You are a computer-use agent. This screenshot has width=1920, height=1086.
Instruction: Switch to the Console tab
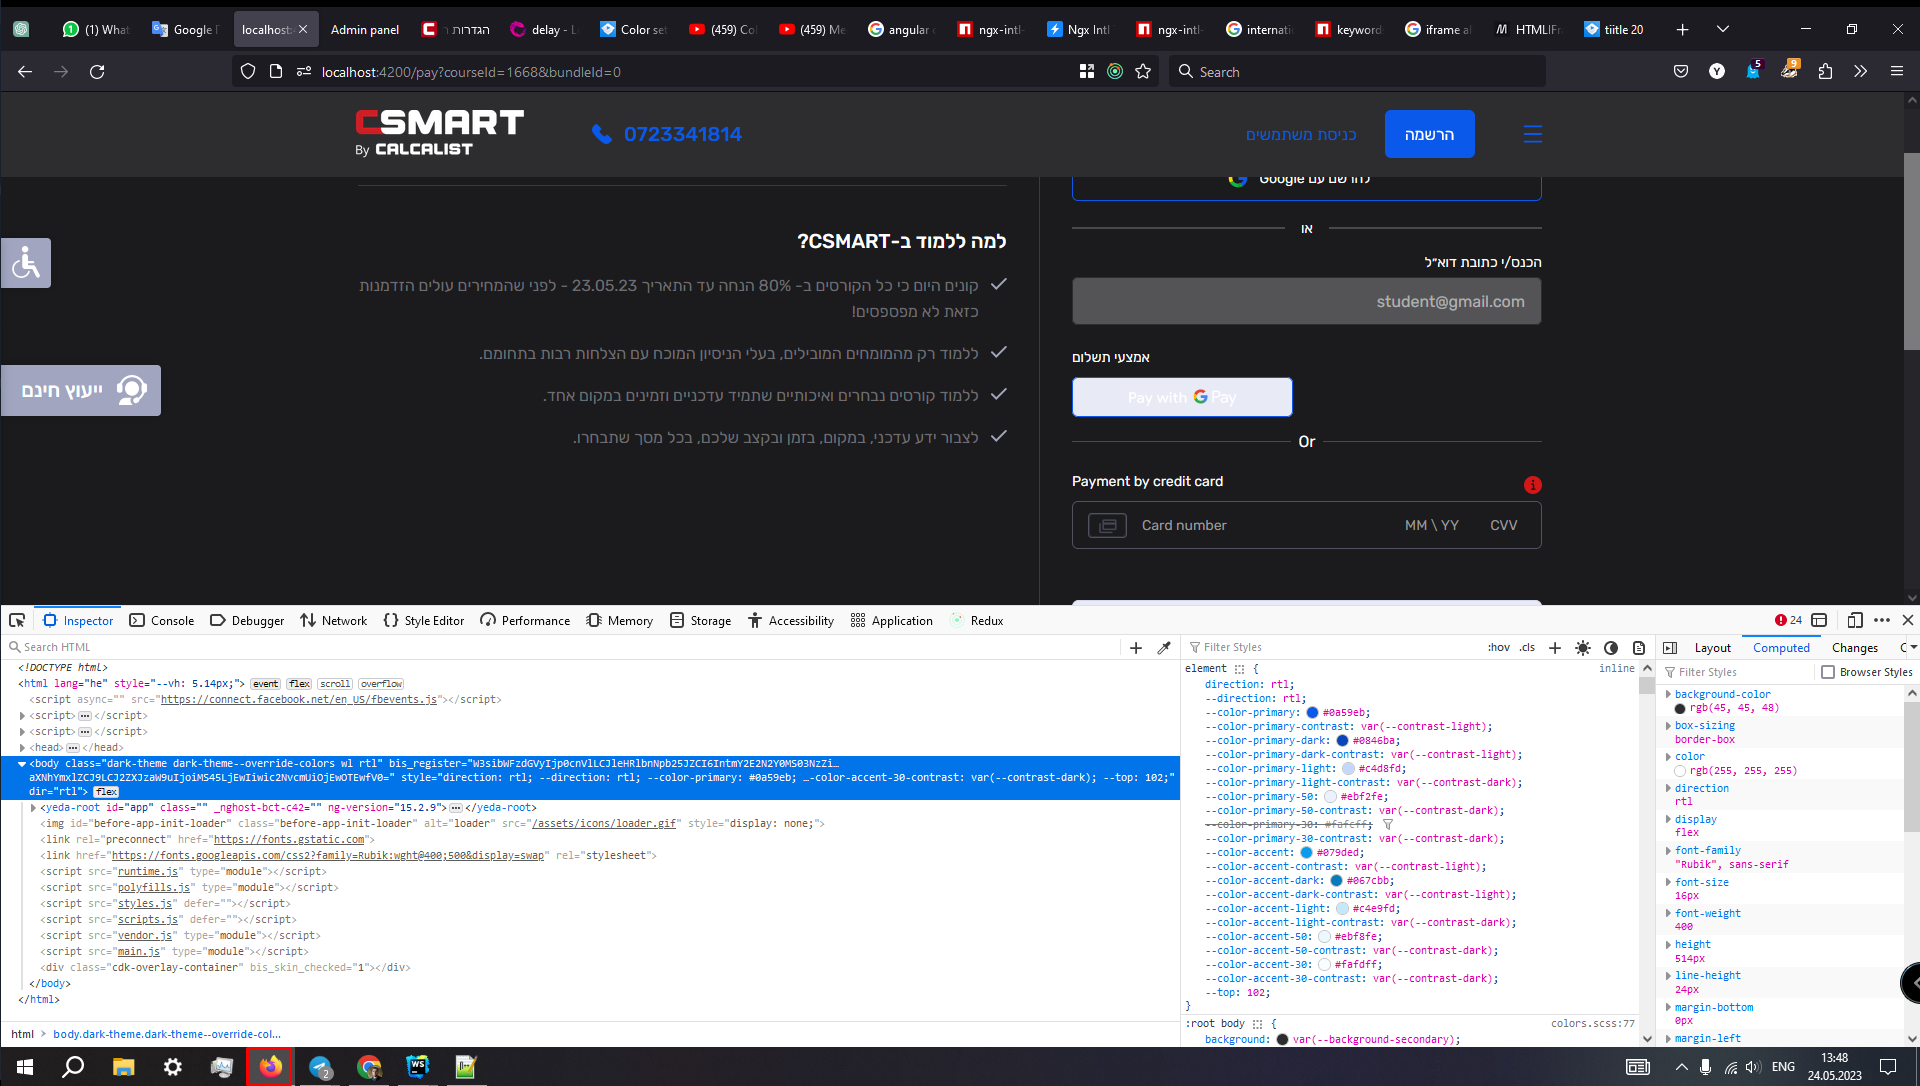[162, 620]
